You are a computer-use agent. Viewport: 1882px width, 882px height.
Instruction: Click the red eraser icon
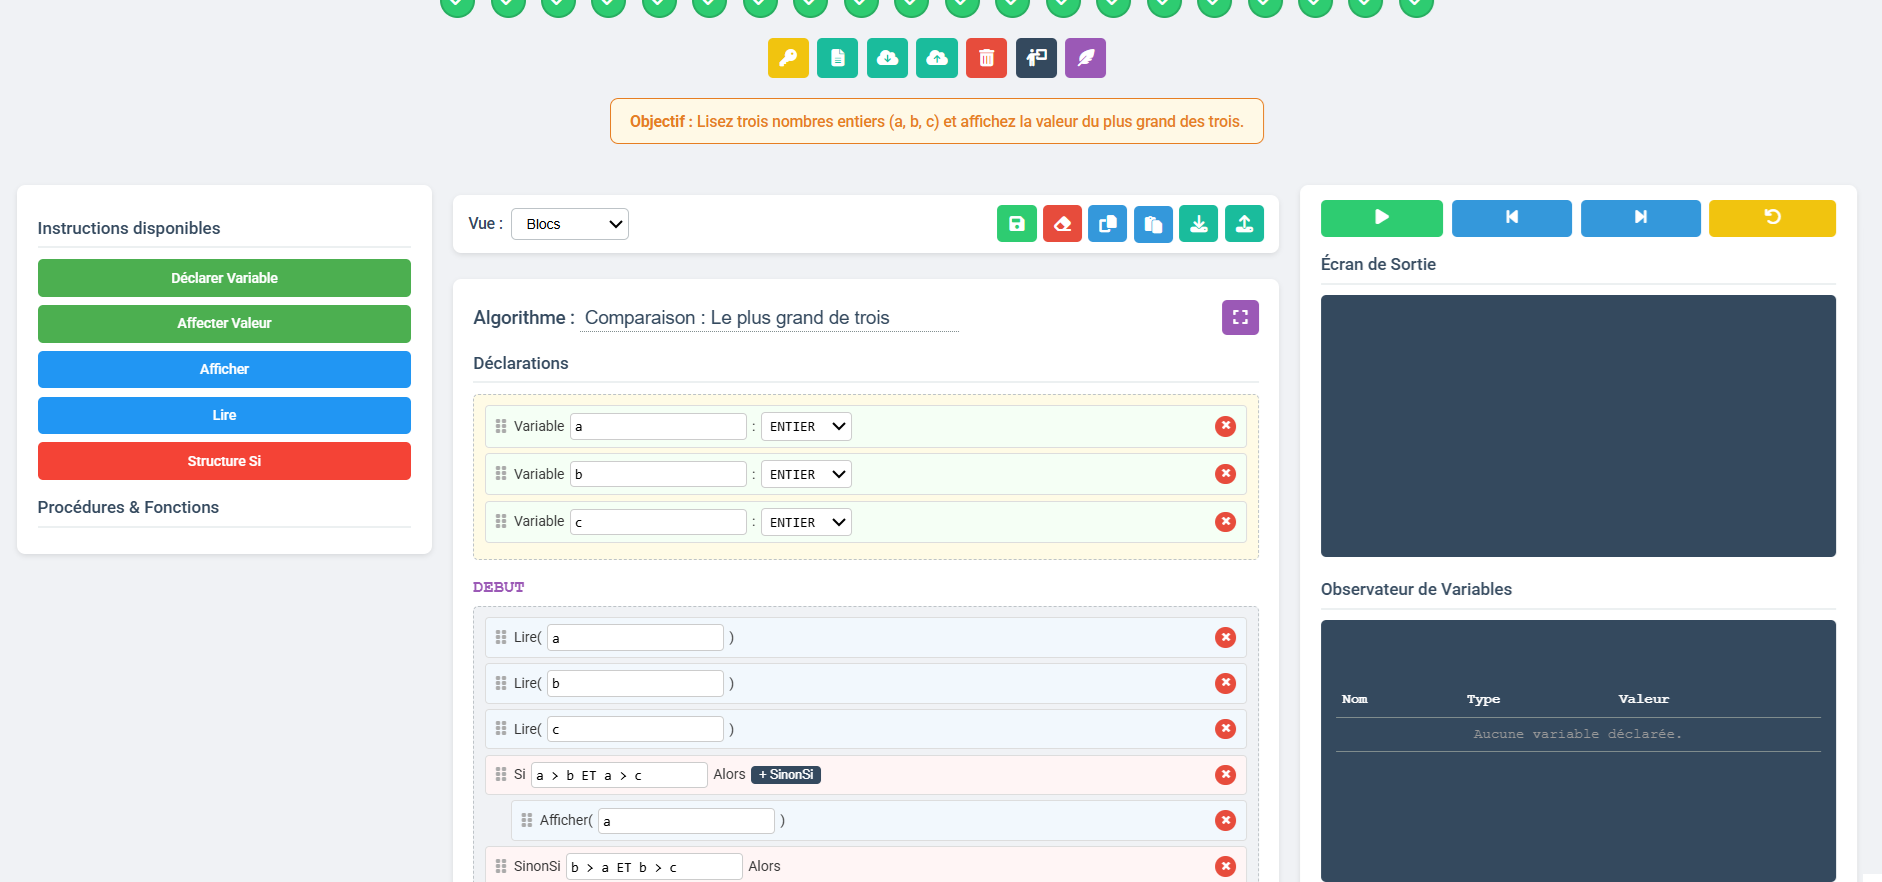[x=1062, y=224]
